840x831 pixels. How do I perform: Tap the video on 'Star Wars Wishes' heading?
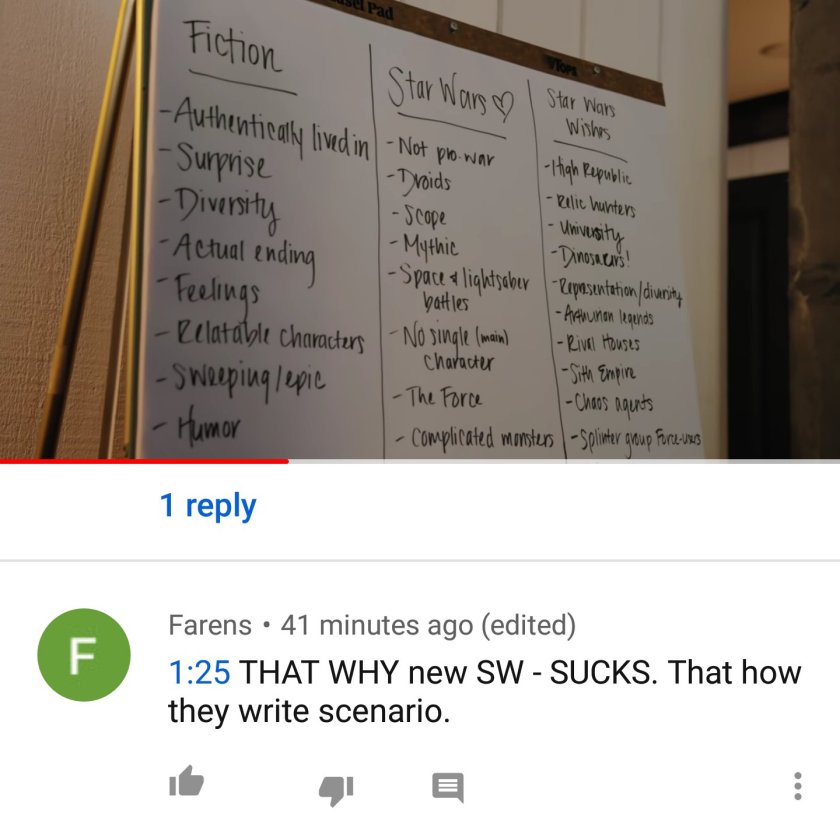point(582,114)
